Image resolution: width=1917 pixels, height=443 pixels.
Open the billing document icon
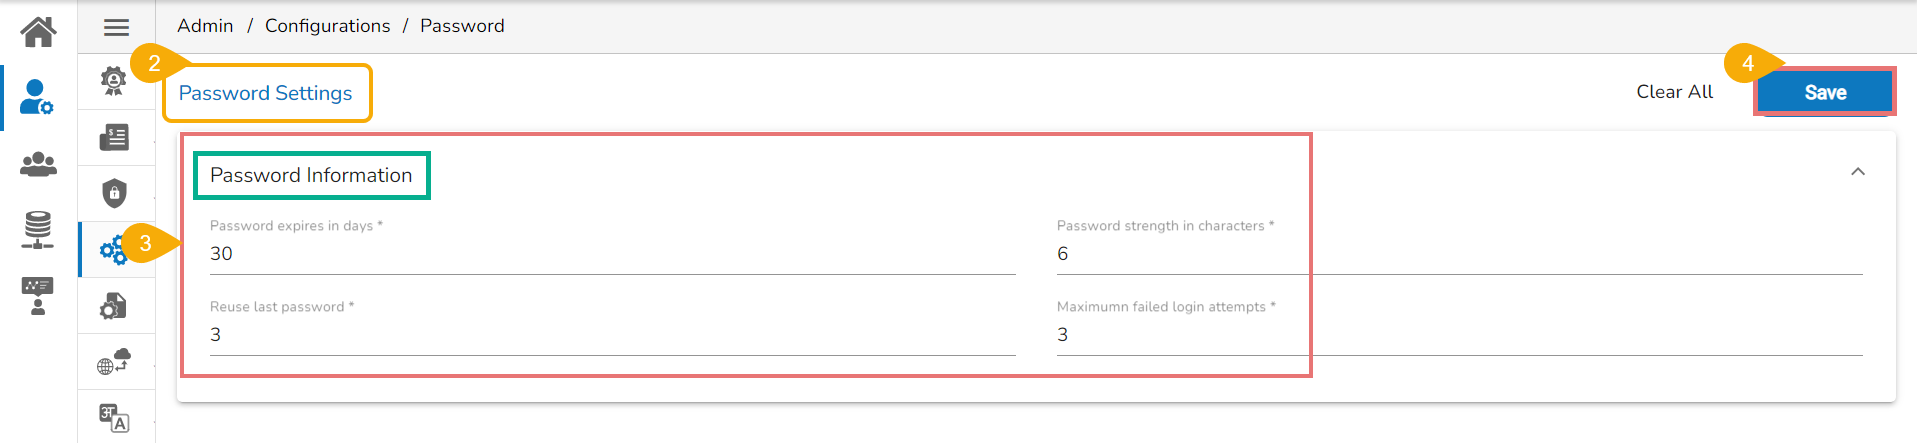click(114, 137)
